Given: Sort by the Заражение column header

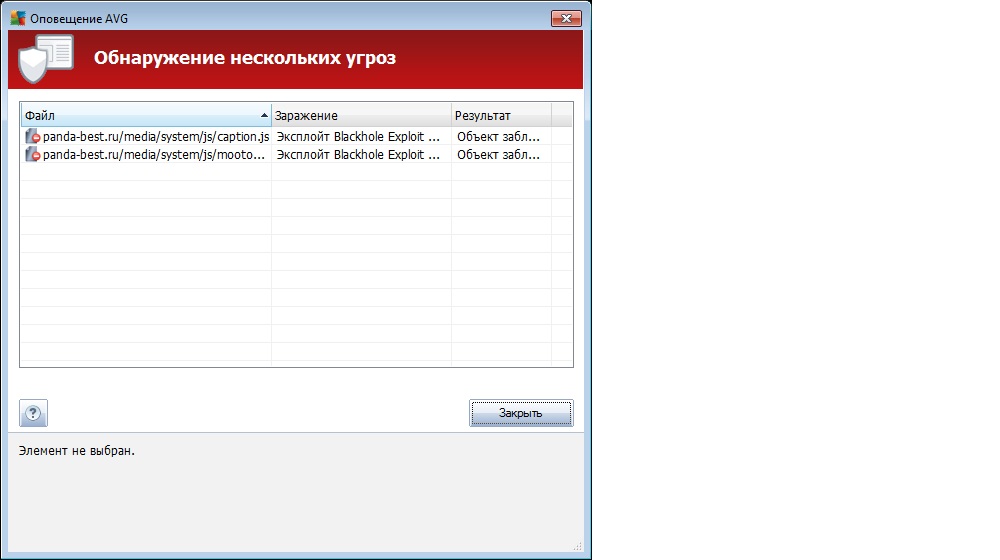Looking at the screenshot, I should (361, 115).
